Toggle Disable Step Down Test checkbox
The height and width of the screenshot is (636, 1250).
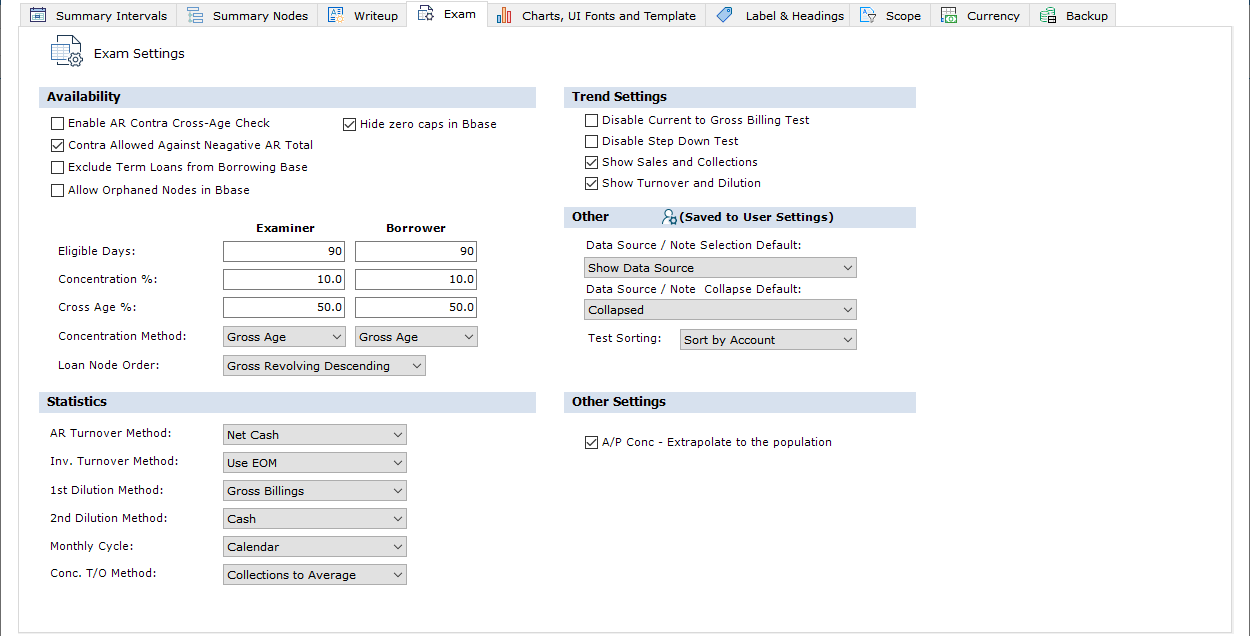coord(591,142)
